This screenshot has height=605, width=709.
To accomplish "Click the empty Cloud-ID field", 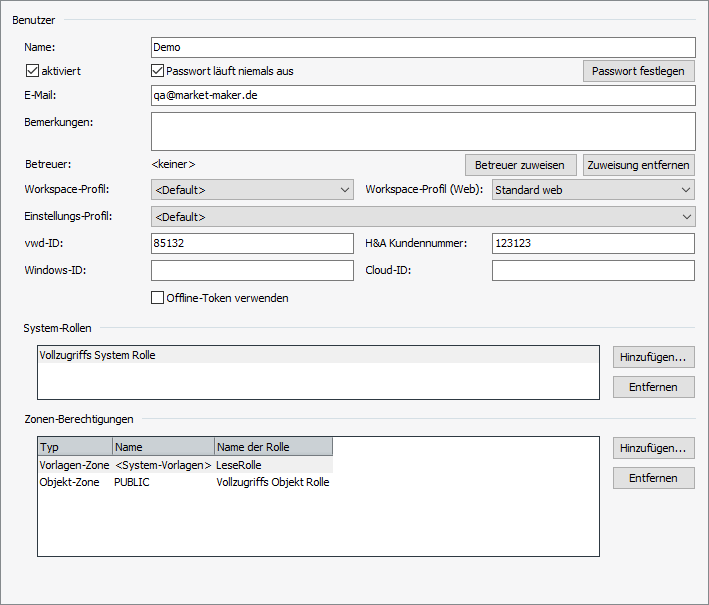I will pos(593,271).
